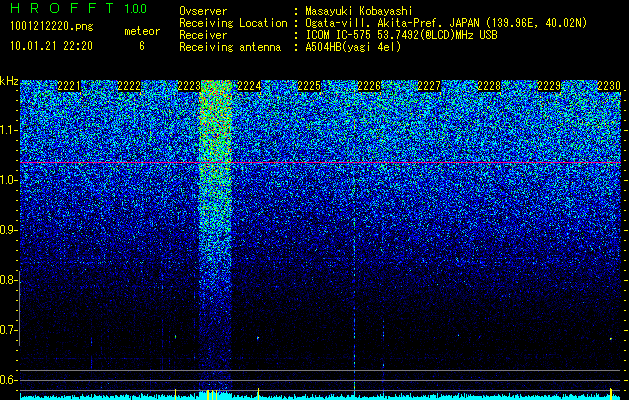Screen dimensions: 629x400
Task: Click the meteor count value 6
Action: click(142, 46)
